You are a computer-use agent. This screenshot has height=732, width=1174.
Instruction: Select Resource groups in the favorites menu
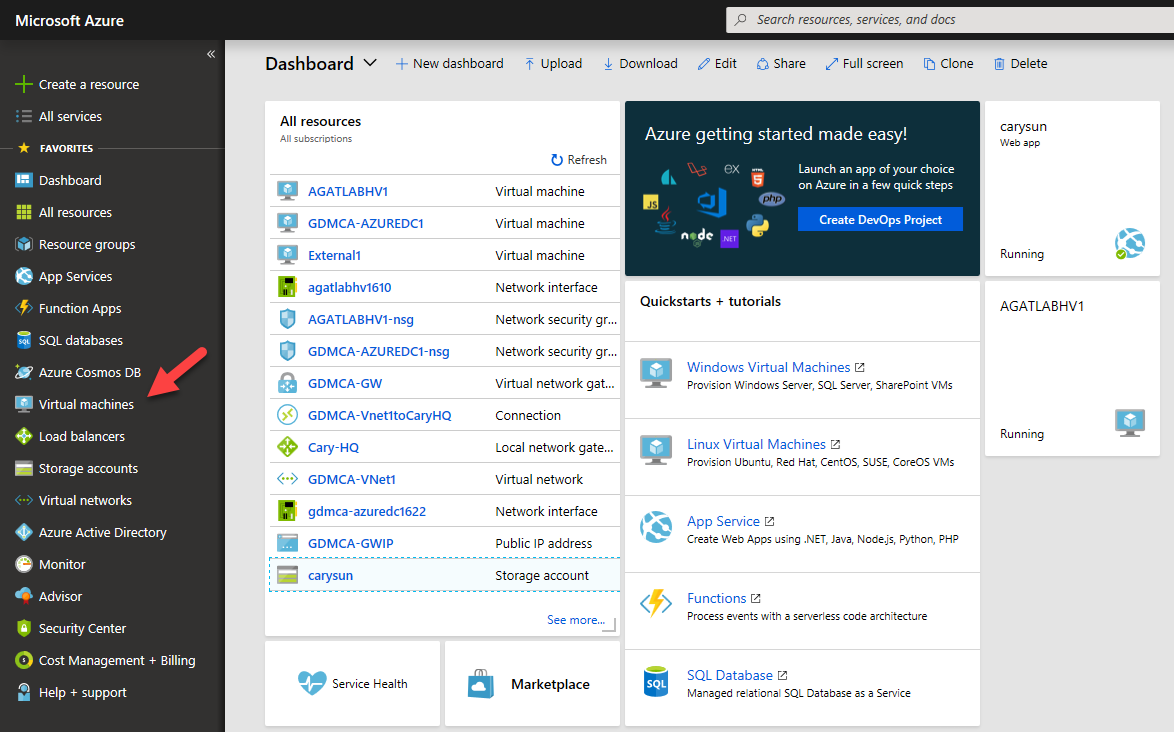pyautogui.click(x=87, y=244)
